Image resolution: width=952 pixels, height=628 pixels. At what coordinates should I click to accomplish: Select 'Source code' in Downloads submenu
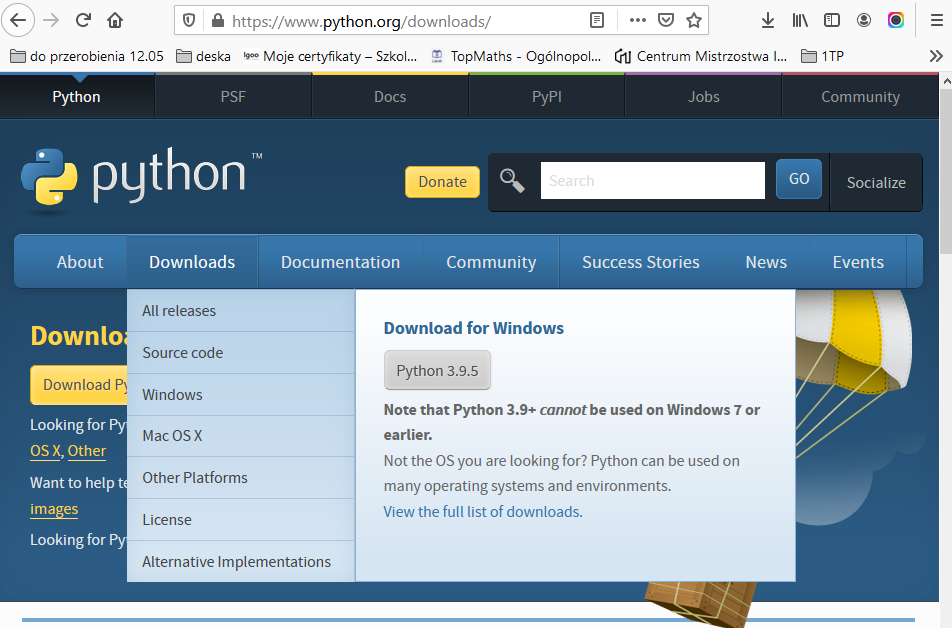pos(241,352)
